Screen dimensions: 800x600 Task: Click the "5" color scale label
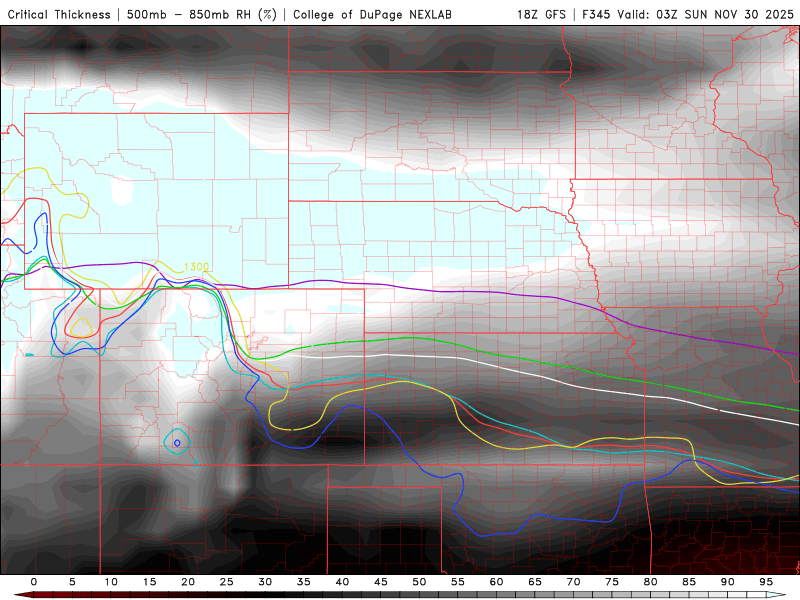(x=72, y=582)
